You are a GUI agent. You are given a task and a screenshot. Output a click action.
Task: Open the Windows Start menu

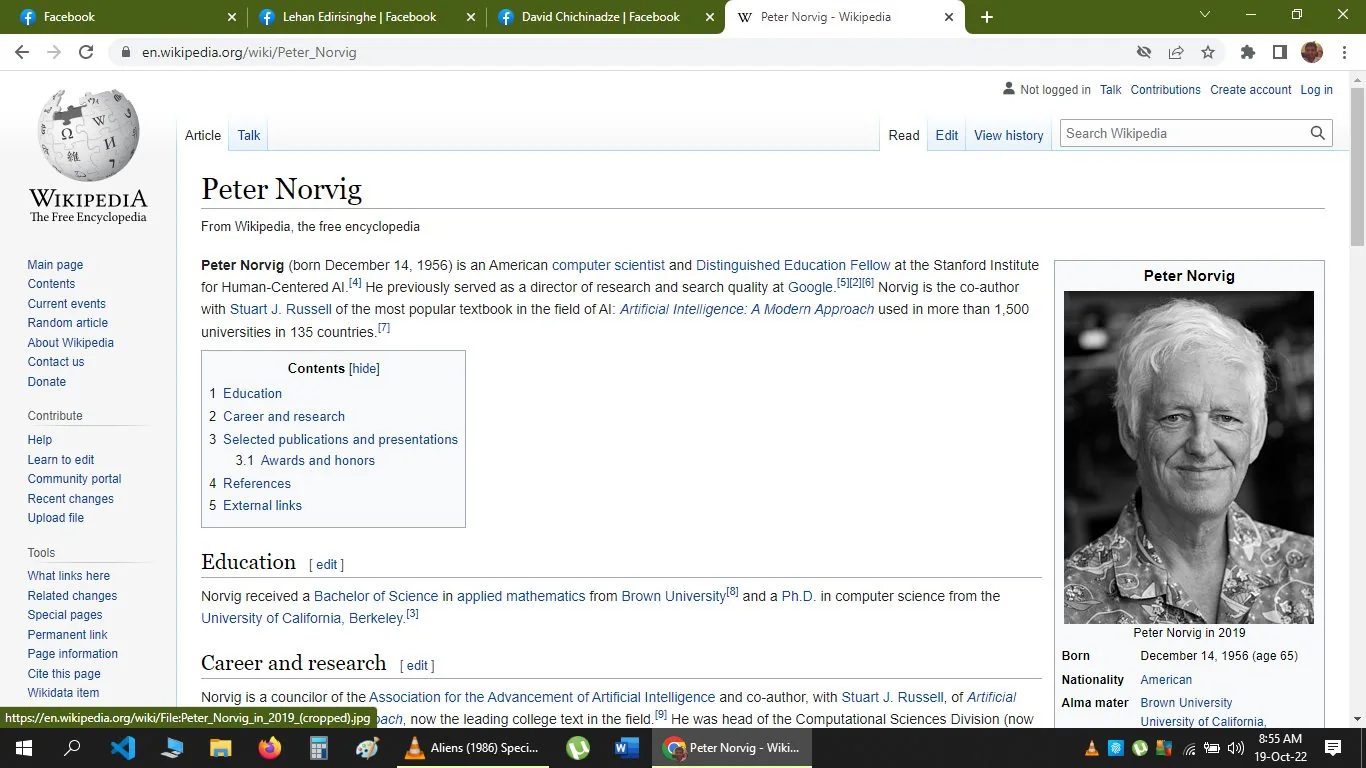click(24, 748)
